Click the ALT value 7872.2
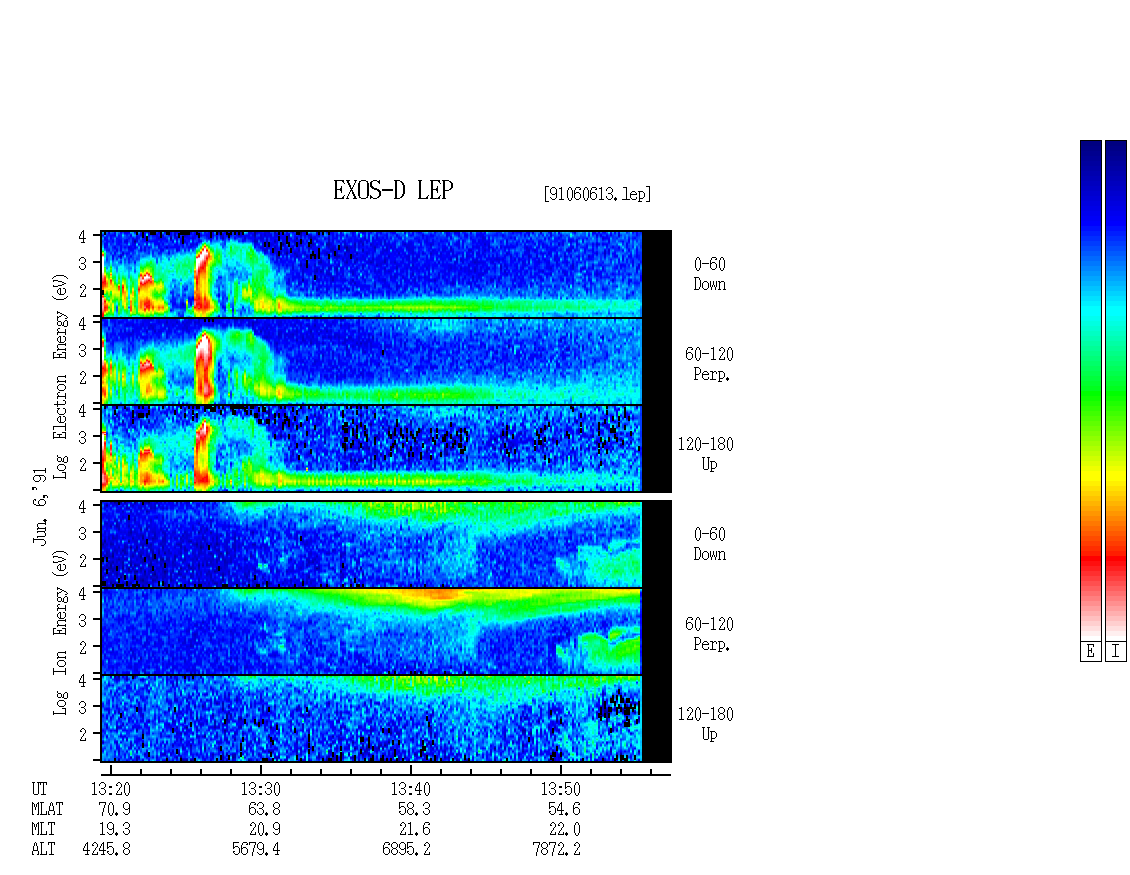This screenshot has height=875, width=1130. 556,850
